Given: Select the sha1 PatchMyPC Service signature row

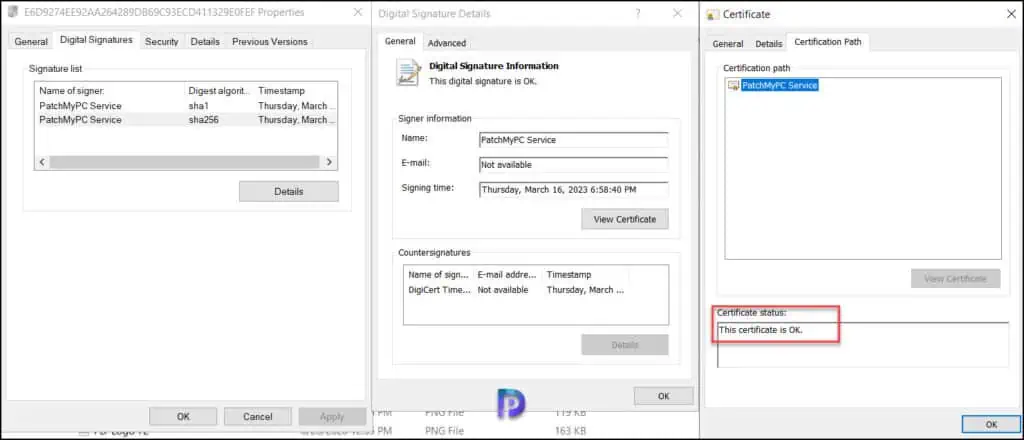Looking at the screenshot, I should 186,106.
